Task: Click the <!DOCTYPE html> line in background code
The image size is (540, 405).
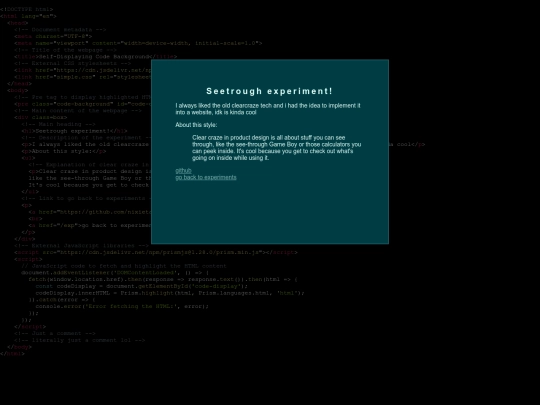Action: [x=27, y=9]
